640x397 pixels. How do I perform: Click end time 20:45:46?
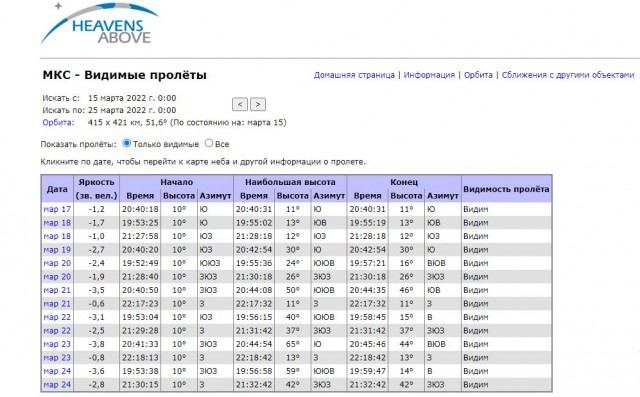[367, 344]
